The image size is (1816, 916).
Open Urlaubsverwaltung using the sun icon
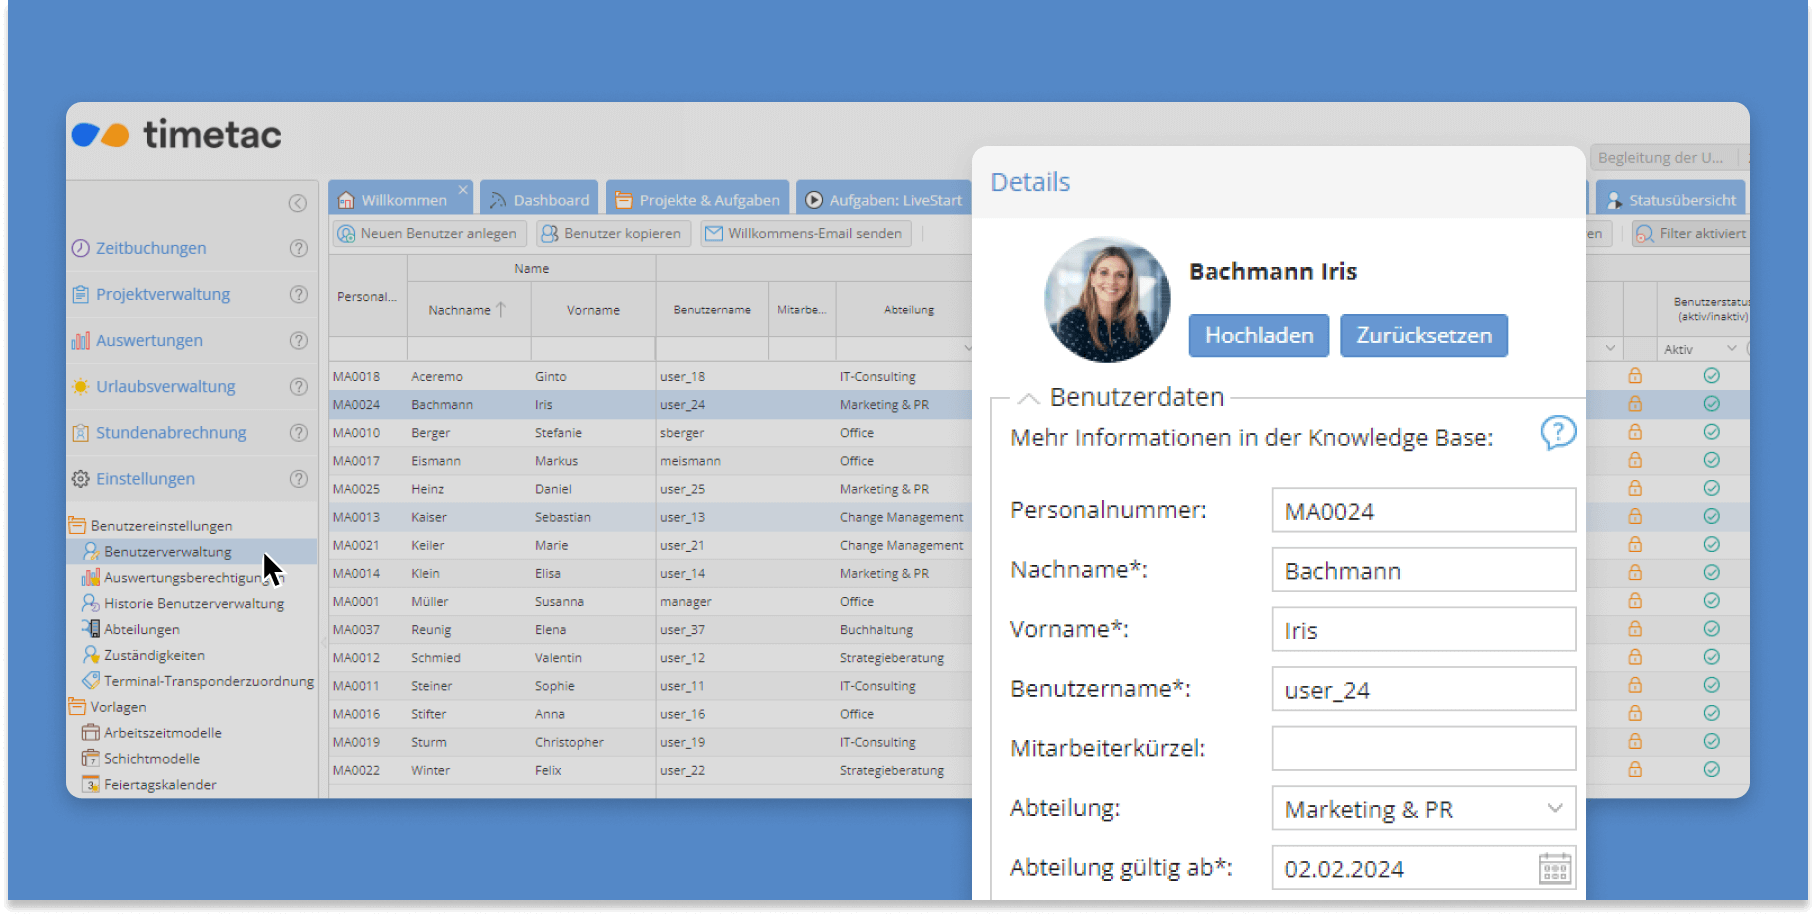pos(80,386)
